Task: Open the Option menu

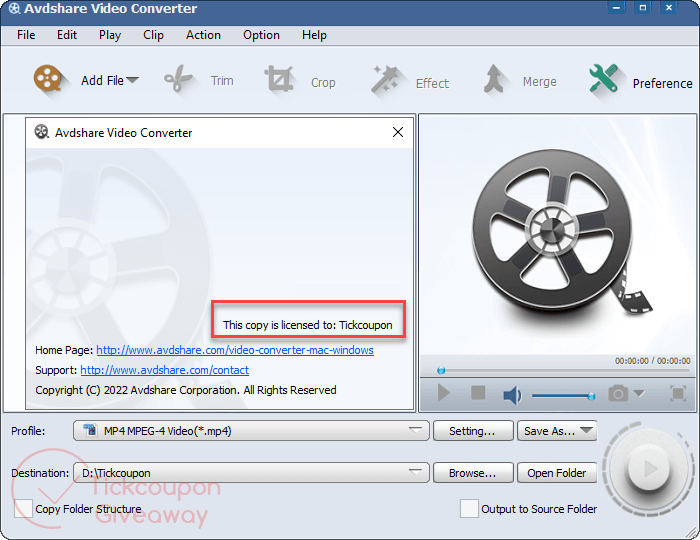Action: click(x=261, y=35)
